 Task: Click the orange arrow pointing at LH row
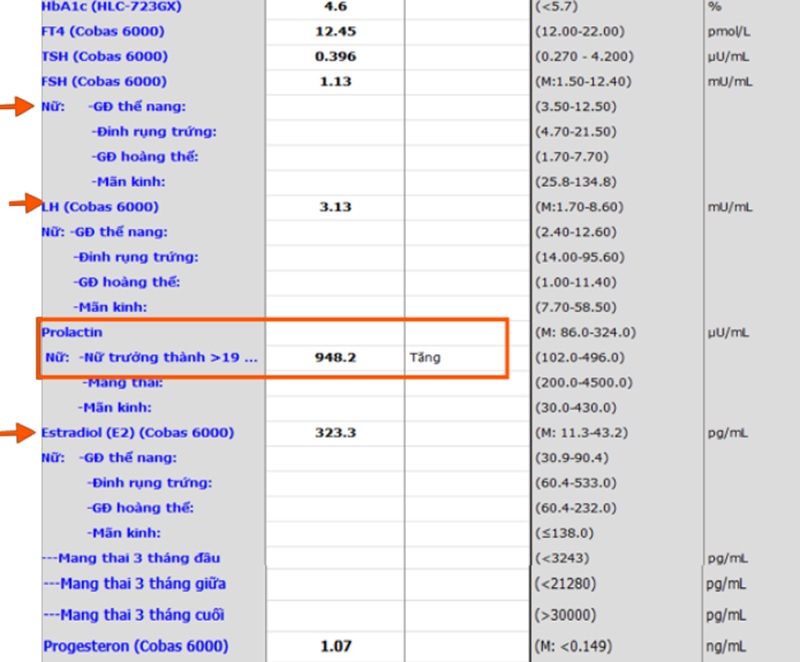pos(21,205)
